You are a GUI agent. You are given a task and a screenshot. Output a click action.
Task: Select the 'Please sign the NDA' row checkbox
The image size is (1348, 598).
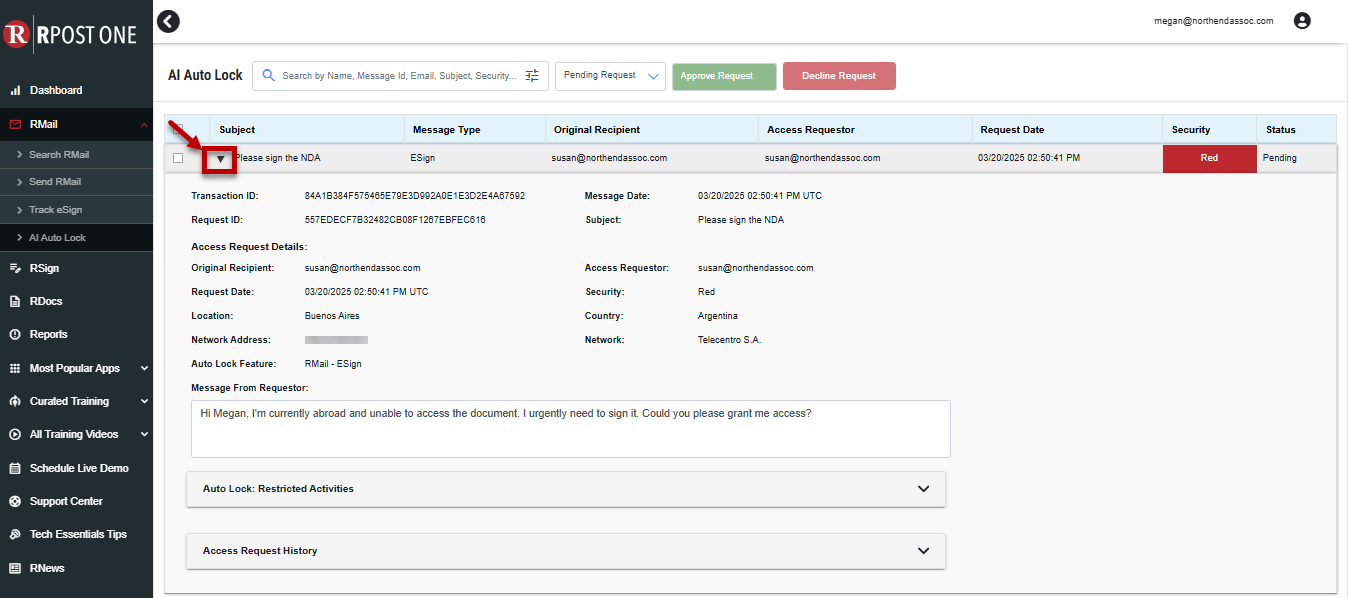click(178, 158)
